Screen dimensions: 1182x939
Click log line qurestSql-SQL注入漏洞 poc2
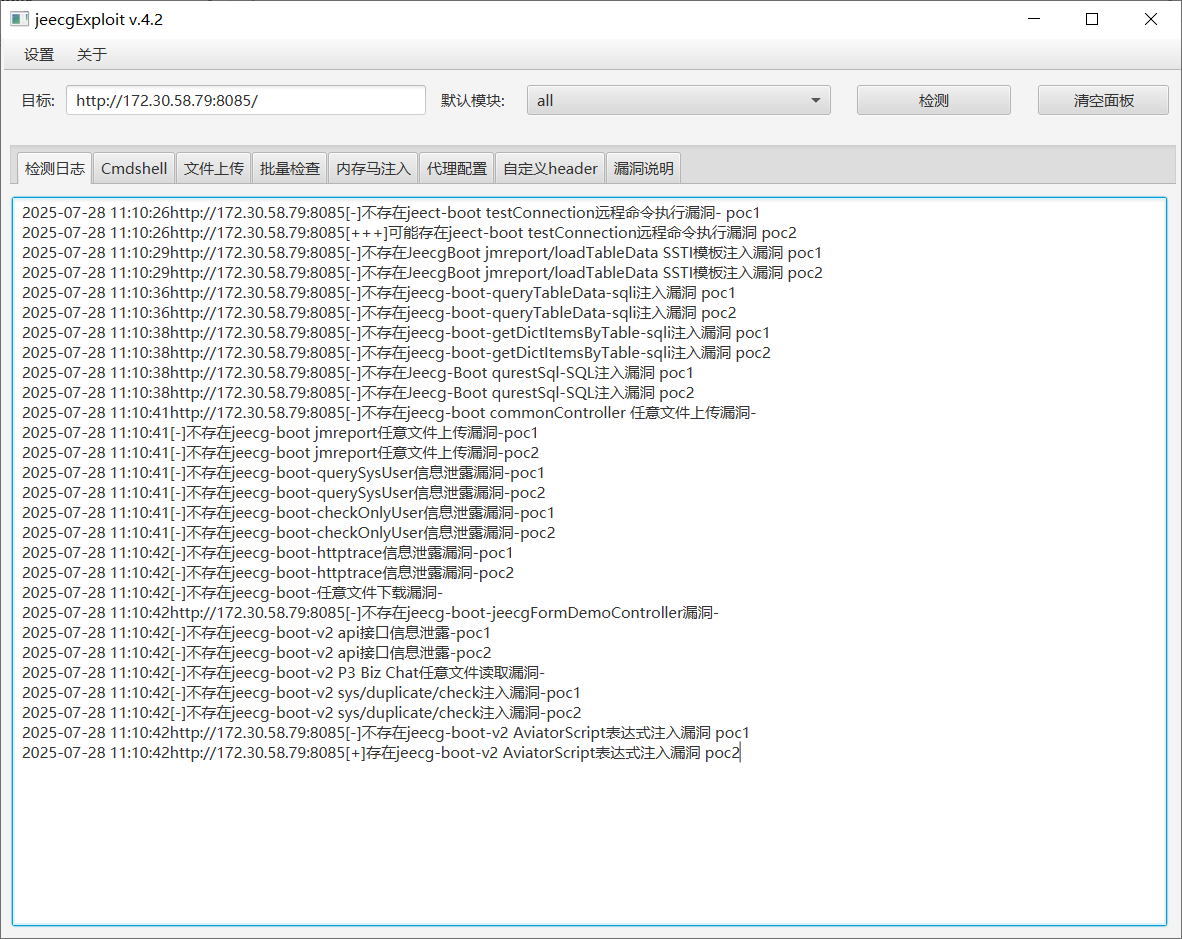tap(358, 393)
